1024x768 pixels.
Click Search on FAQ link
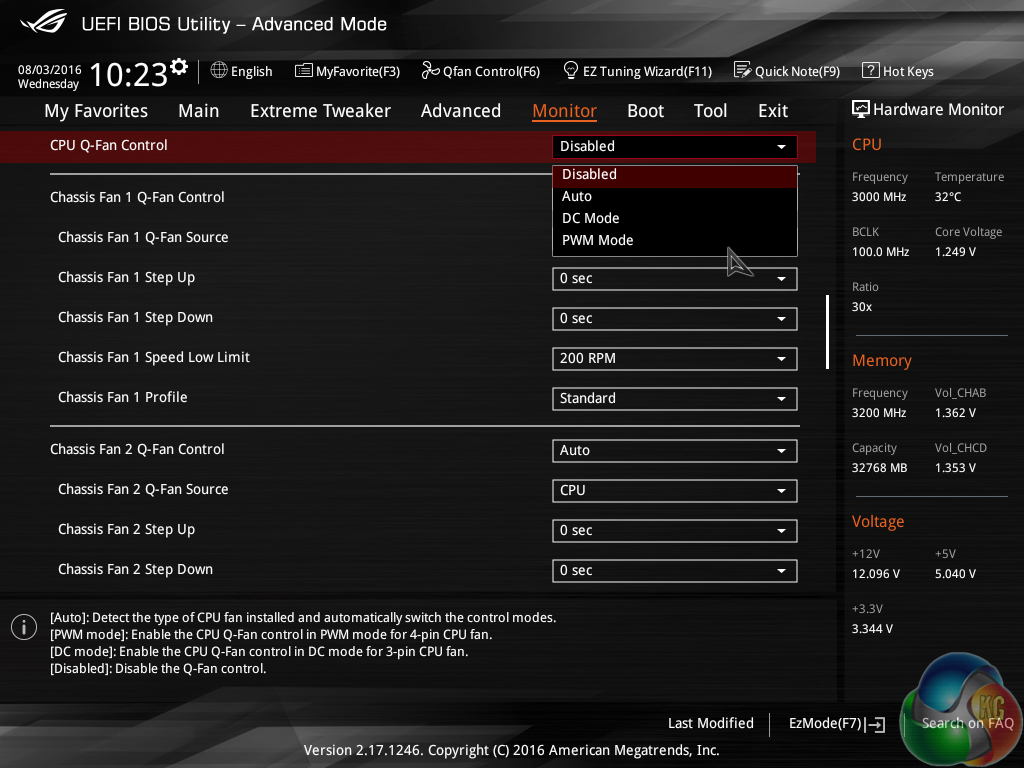pyautogui.click(x=967, y=723)
